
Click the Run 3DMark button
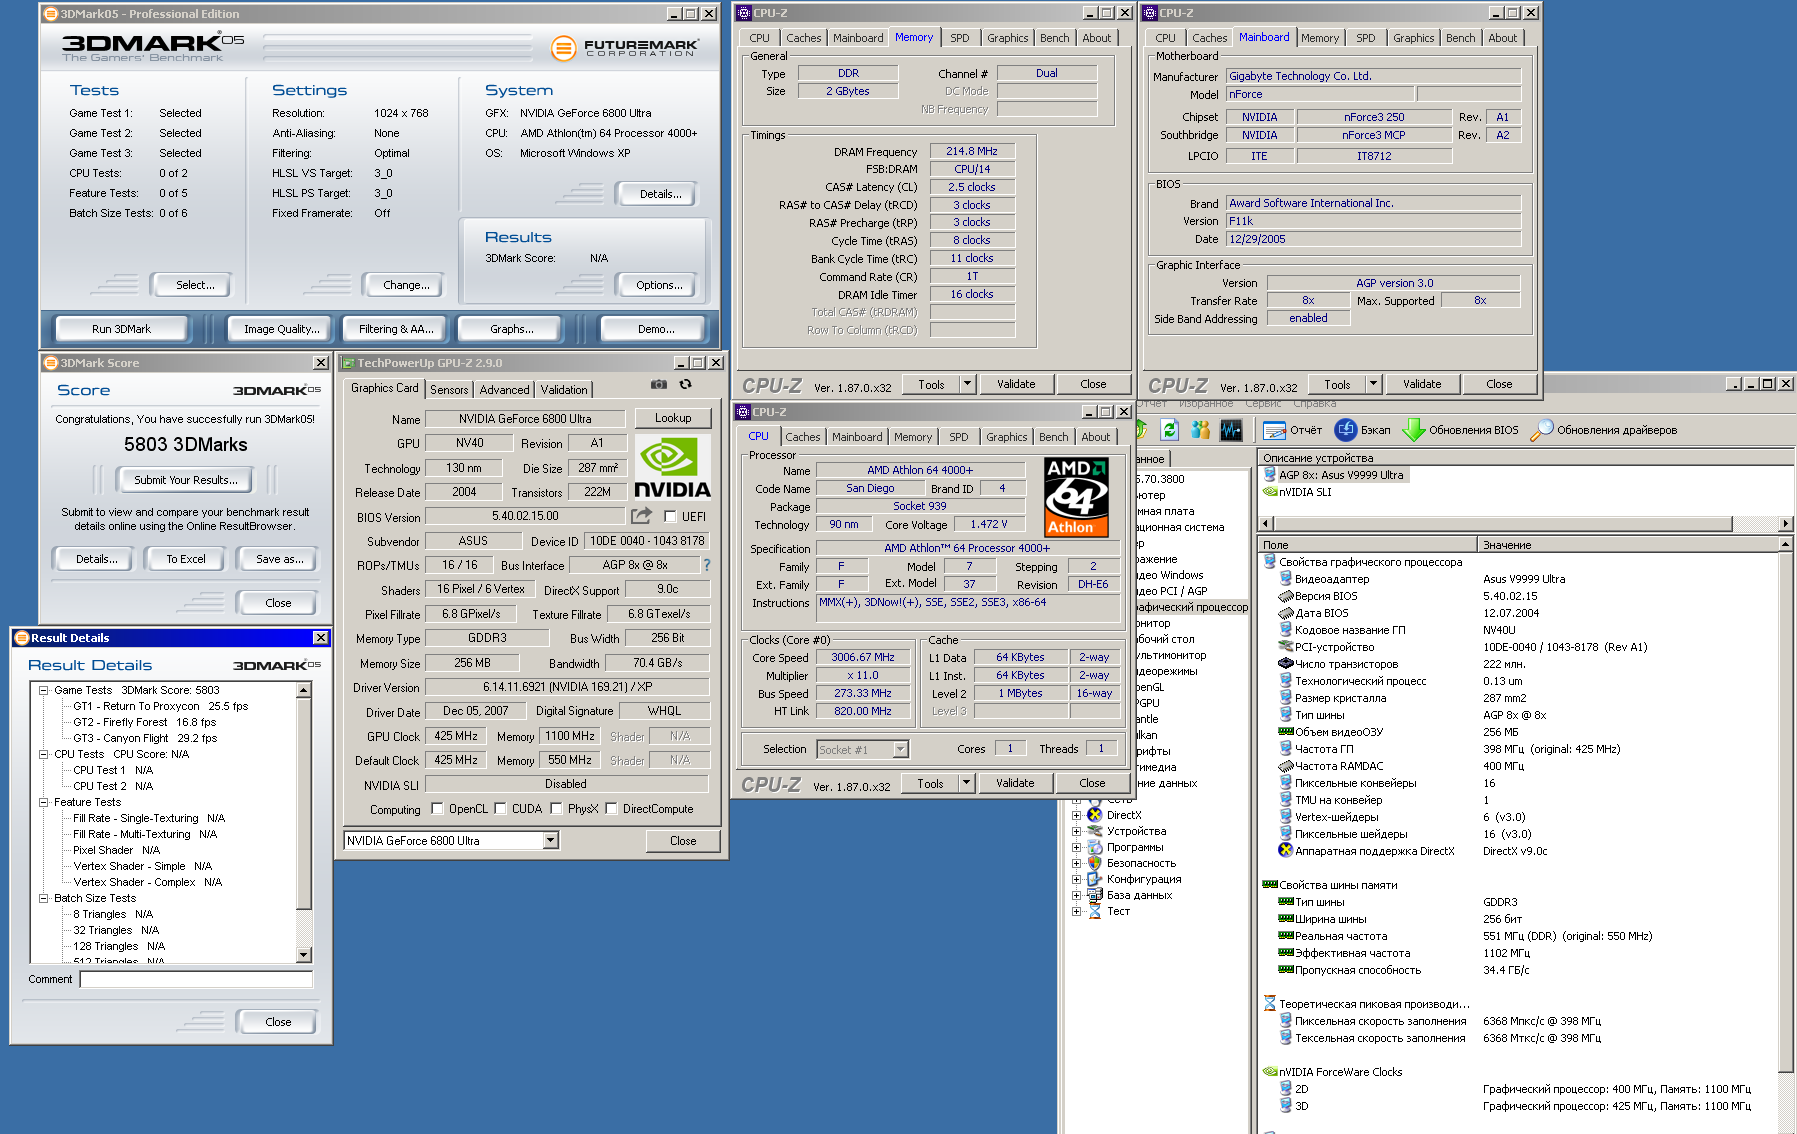[121, 329]
